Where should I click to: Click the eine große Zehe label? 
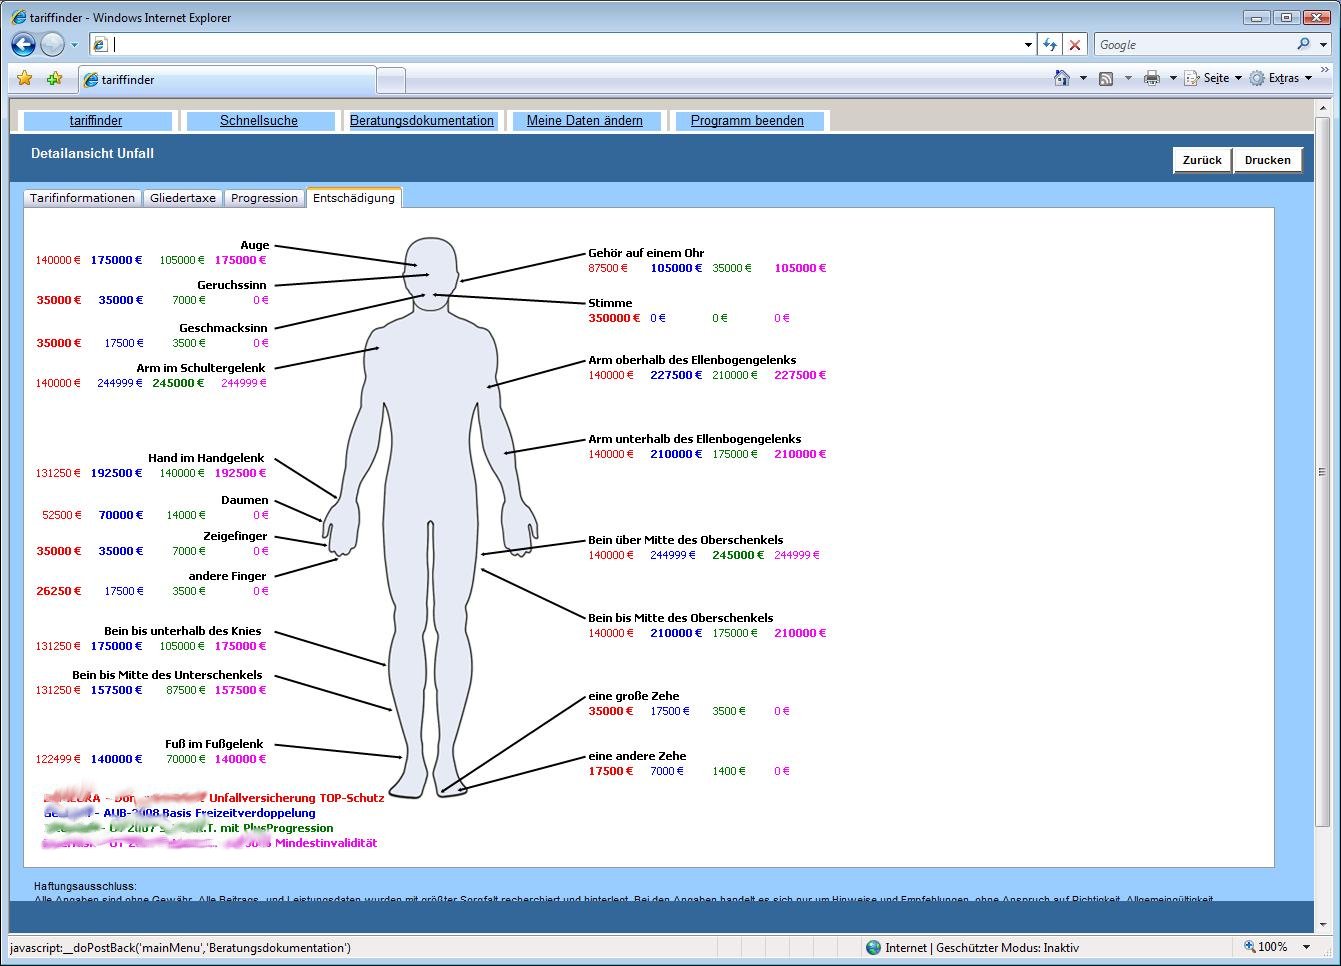coord(634,696)
